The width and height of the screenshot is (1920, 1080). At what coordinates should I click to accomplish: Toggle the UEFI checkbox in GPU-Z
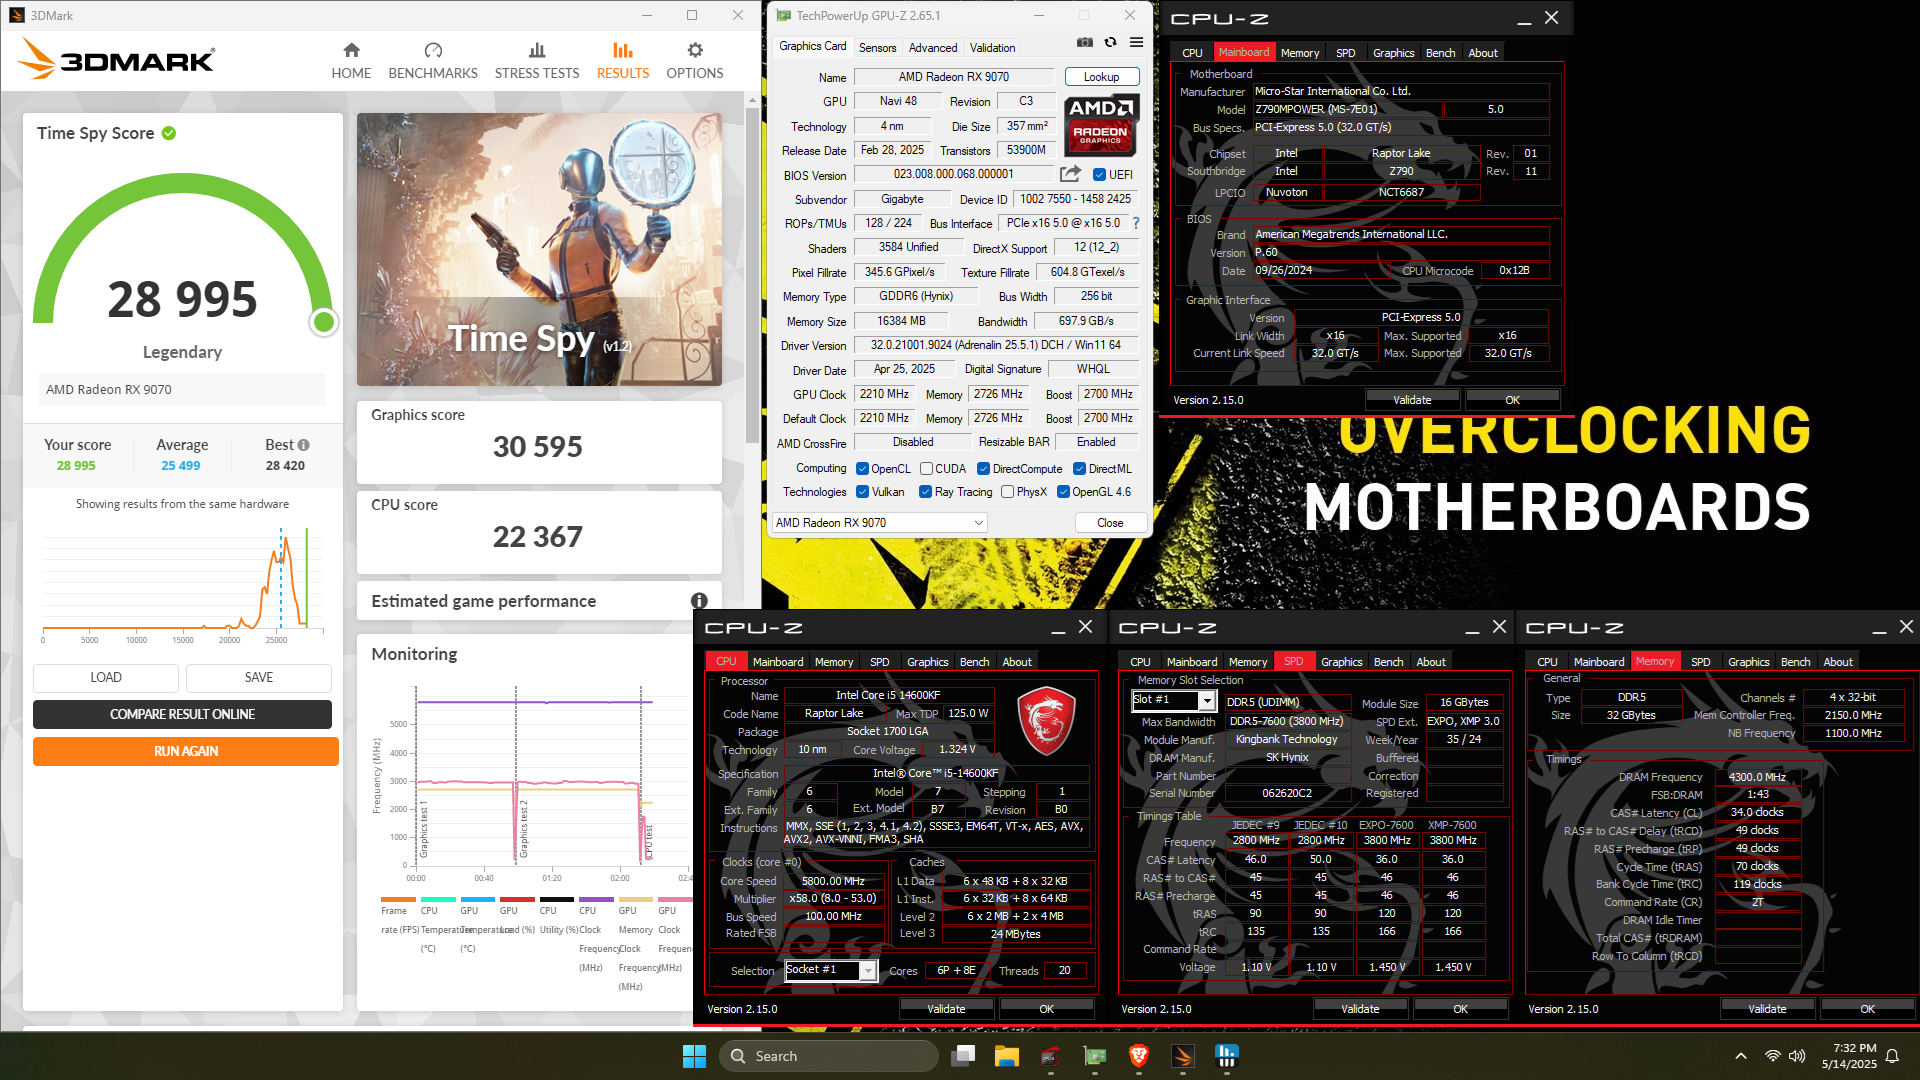[1099, 175]
